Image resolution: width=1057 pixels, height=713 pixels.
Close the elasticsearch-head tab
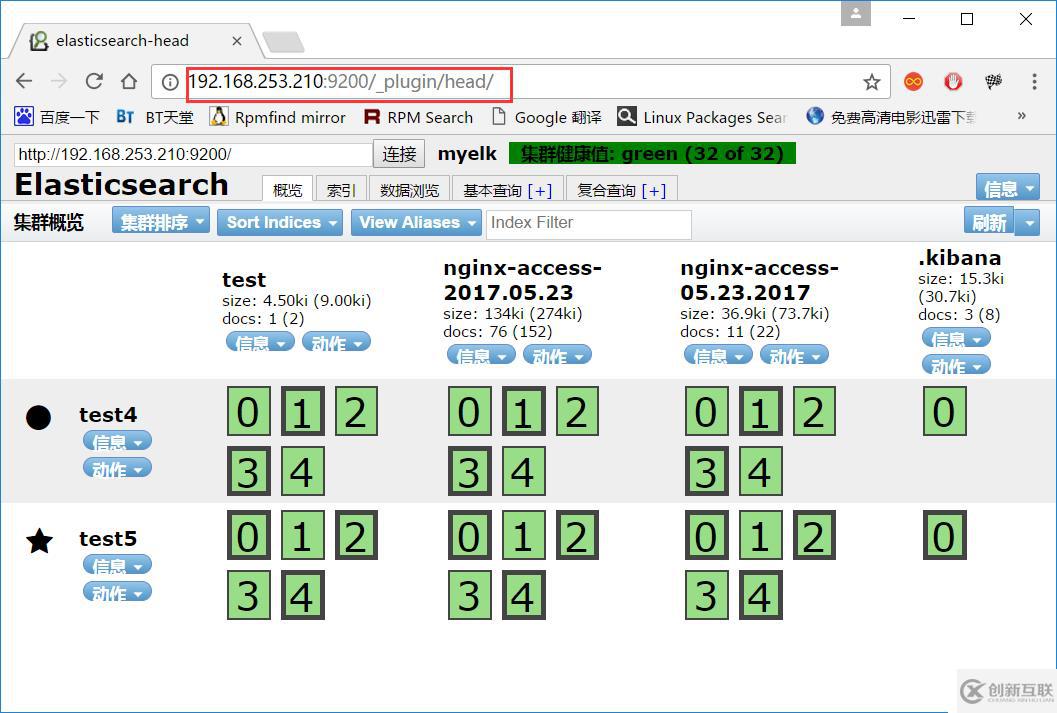click(237, 41)
